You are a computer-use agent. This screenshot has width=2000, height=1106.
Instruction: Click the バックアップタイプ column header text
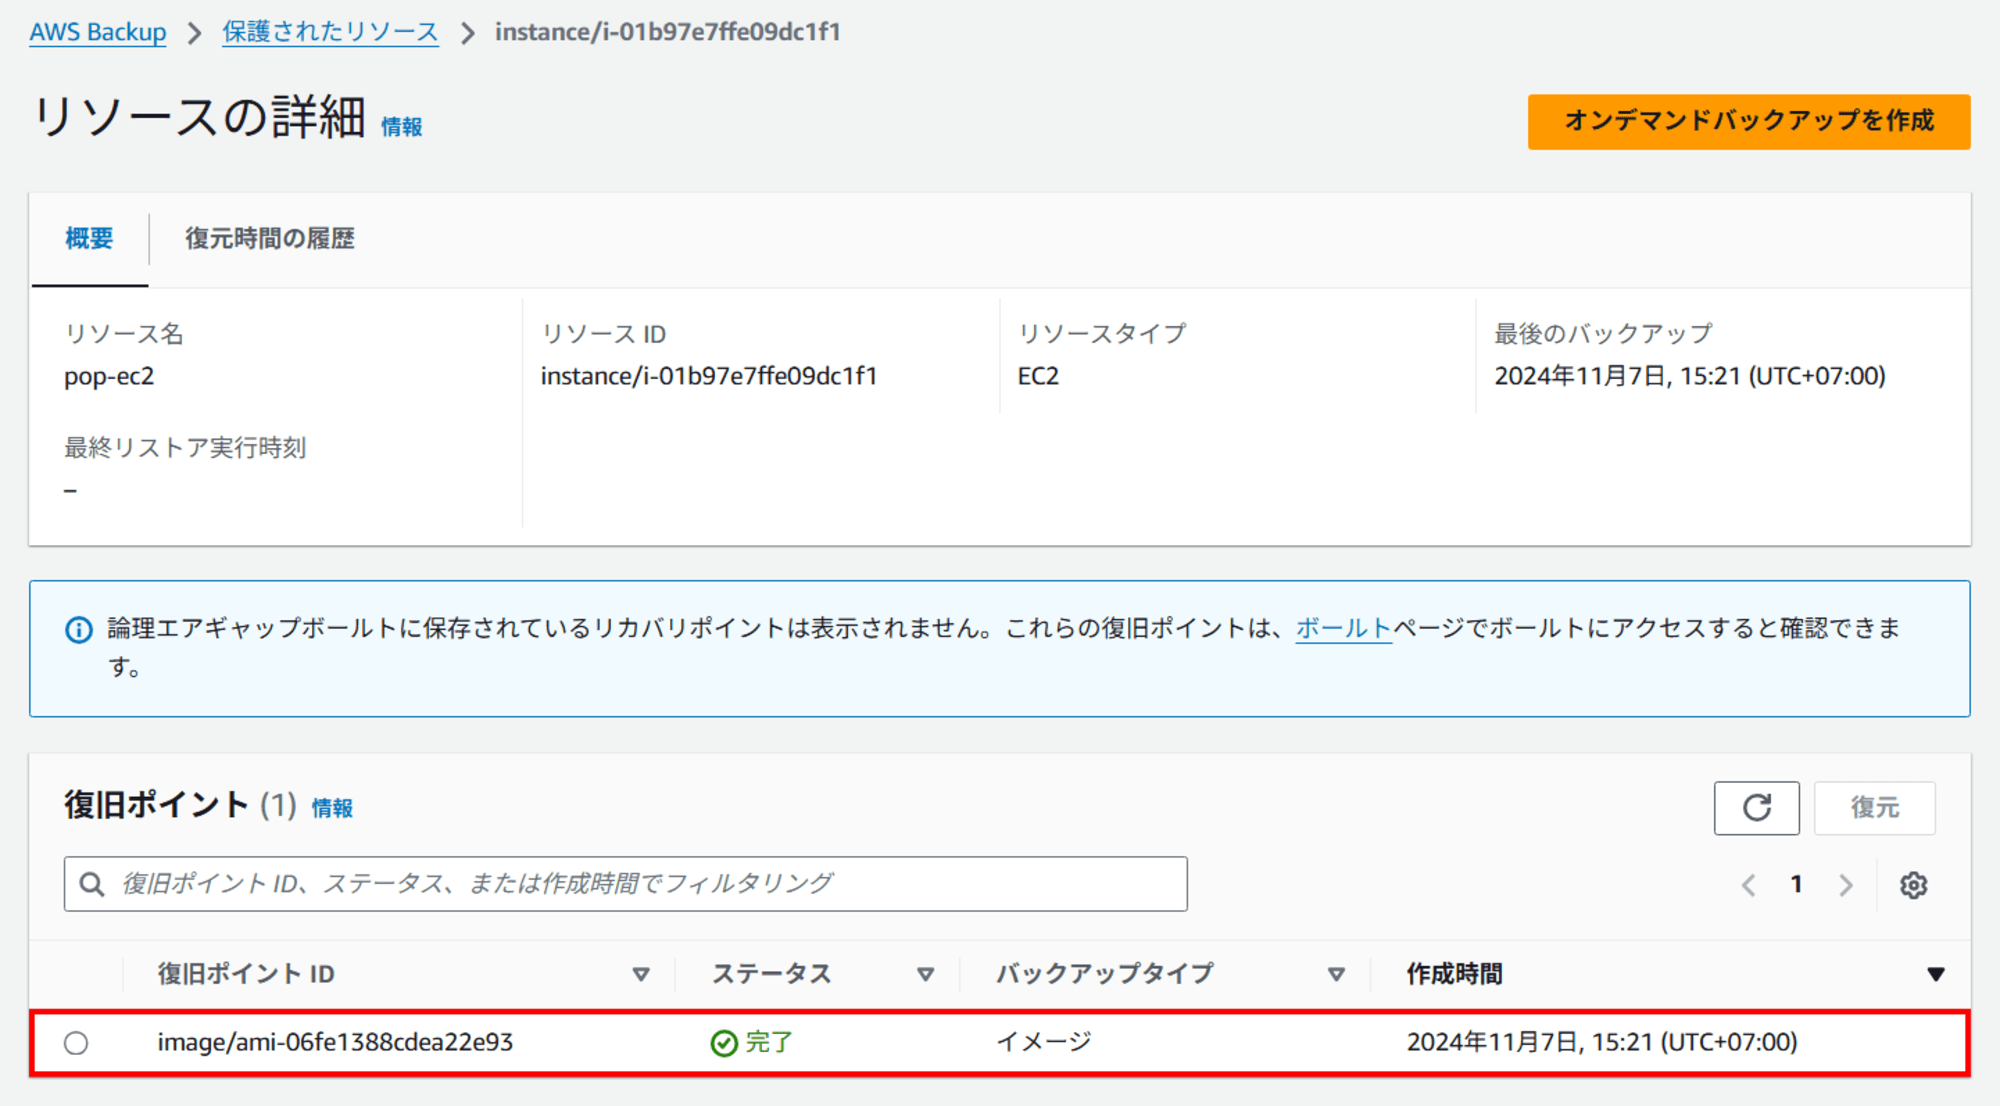pos(1105,974)
